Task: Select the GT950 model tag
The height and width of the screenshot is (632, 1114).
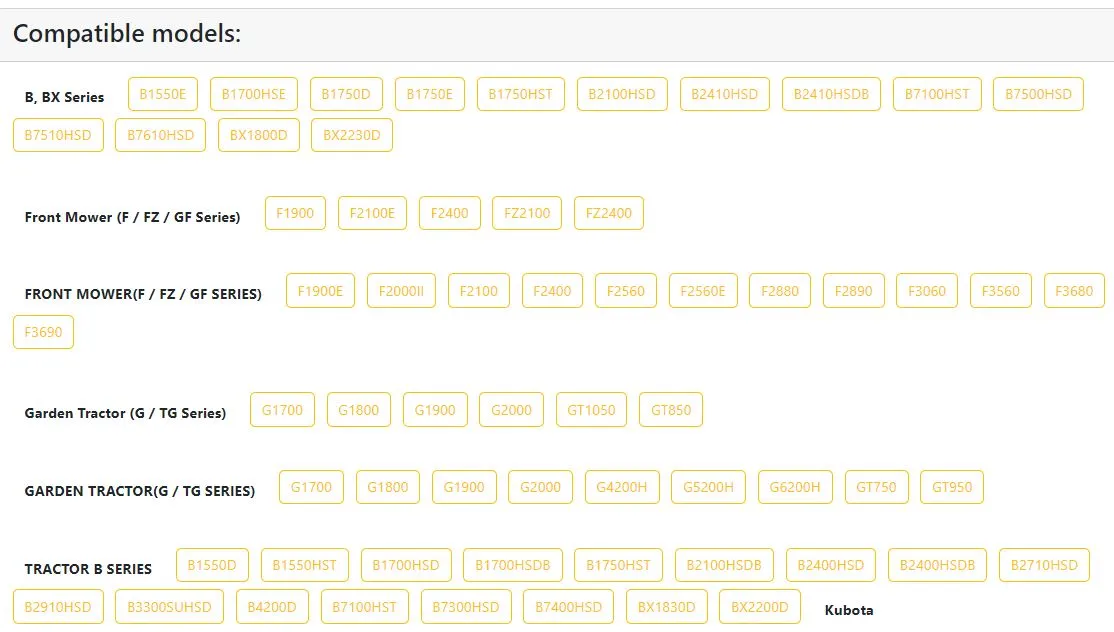Action: (x=952, y=487)
